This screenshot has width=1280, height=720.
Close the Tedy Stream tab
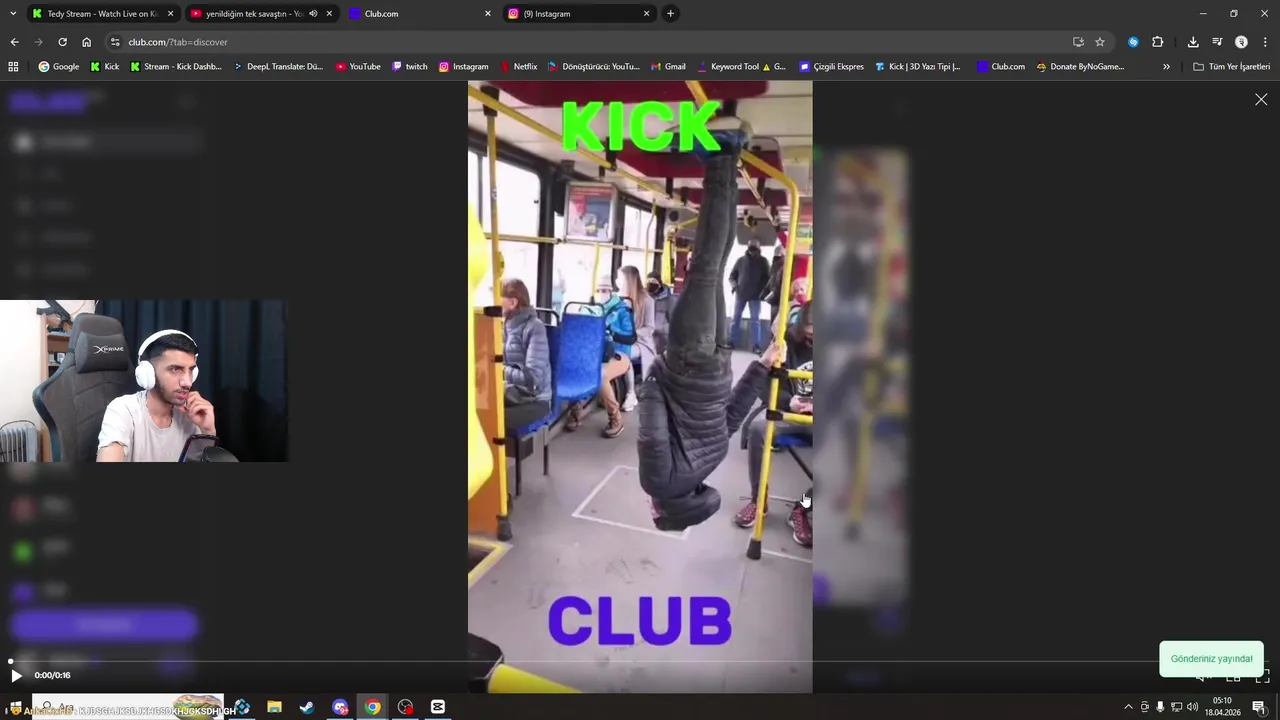pyautogui.click(x=170, y=14)
